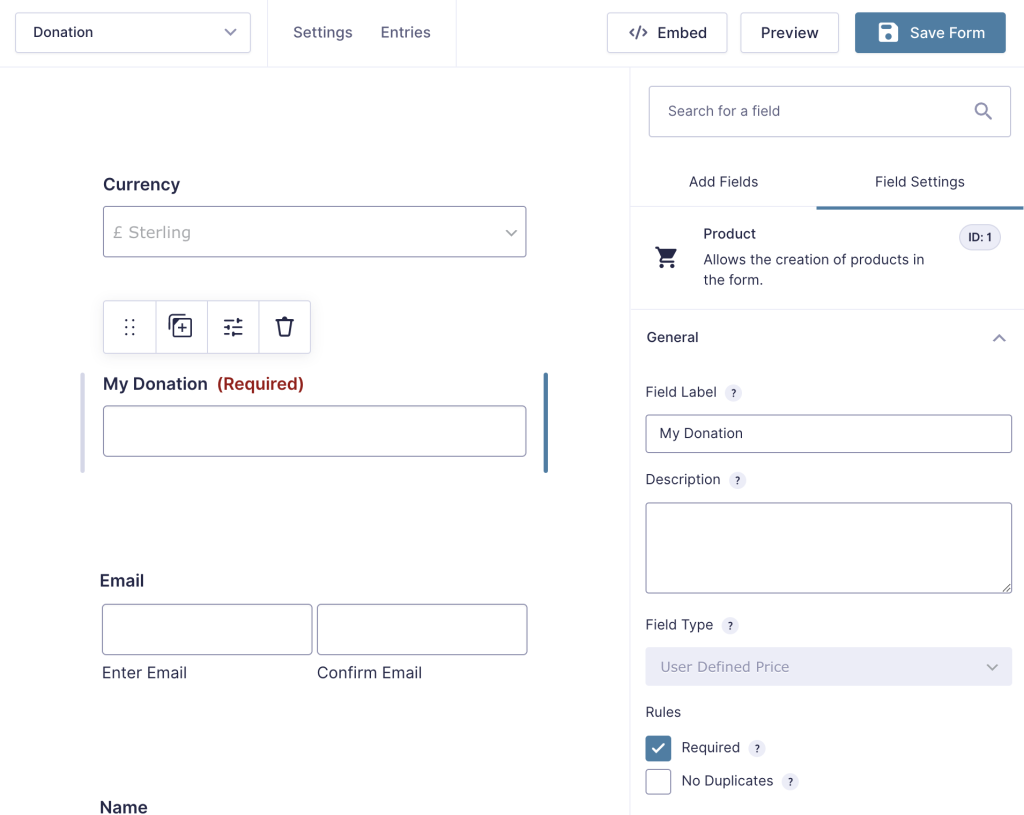Click the Rules heading text
Viewport: 1024px width, 815px height.
pyautogui.click(x=663, y=712)
